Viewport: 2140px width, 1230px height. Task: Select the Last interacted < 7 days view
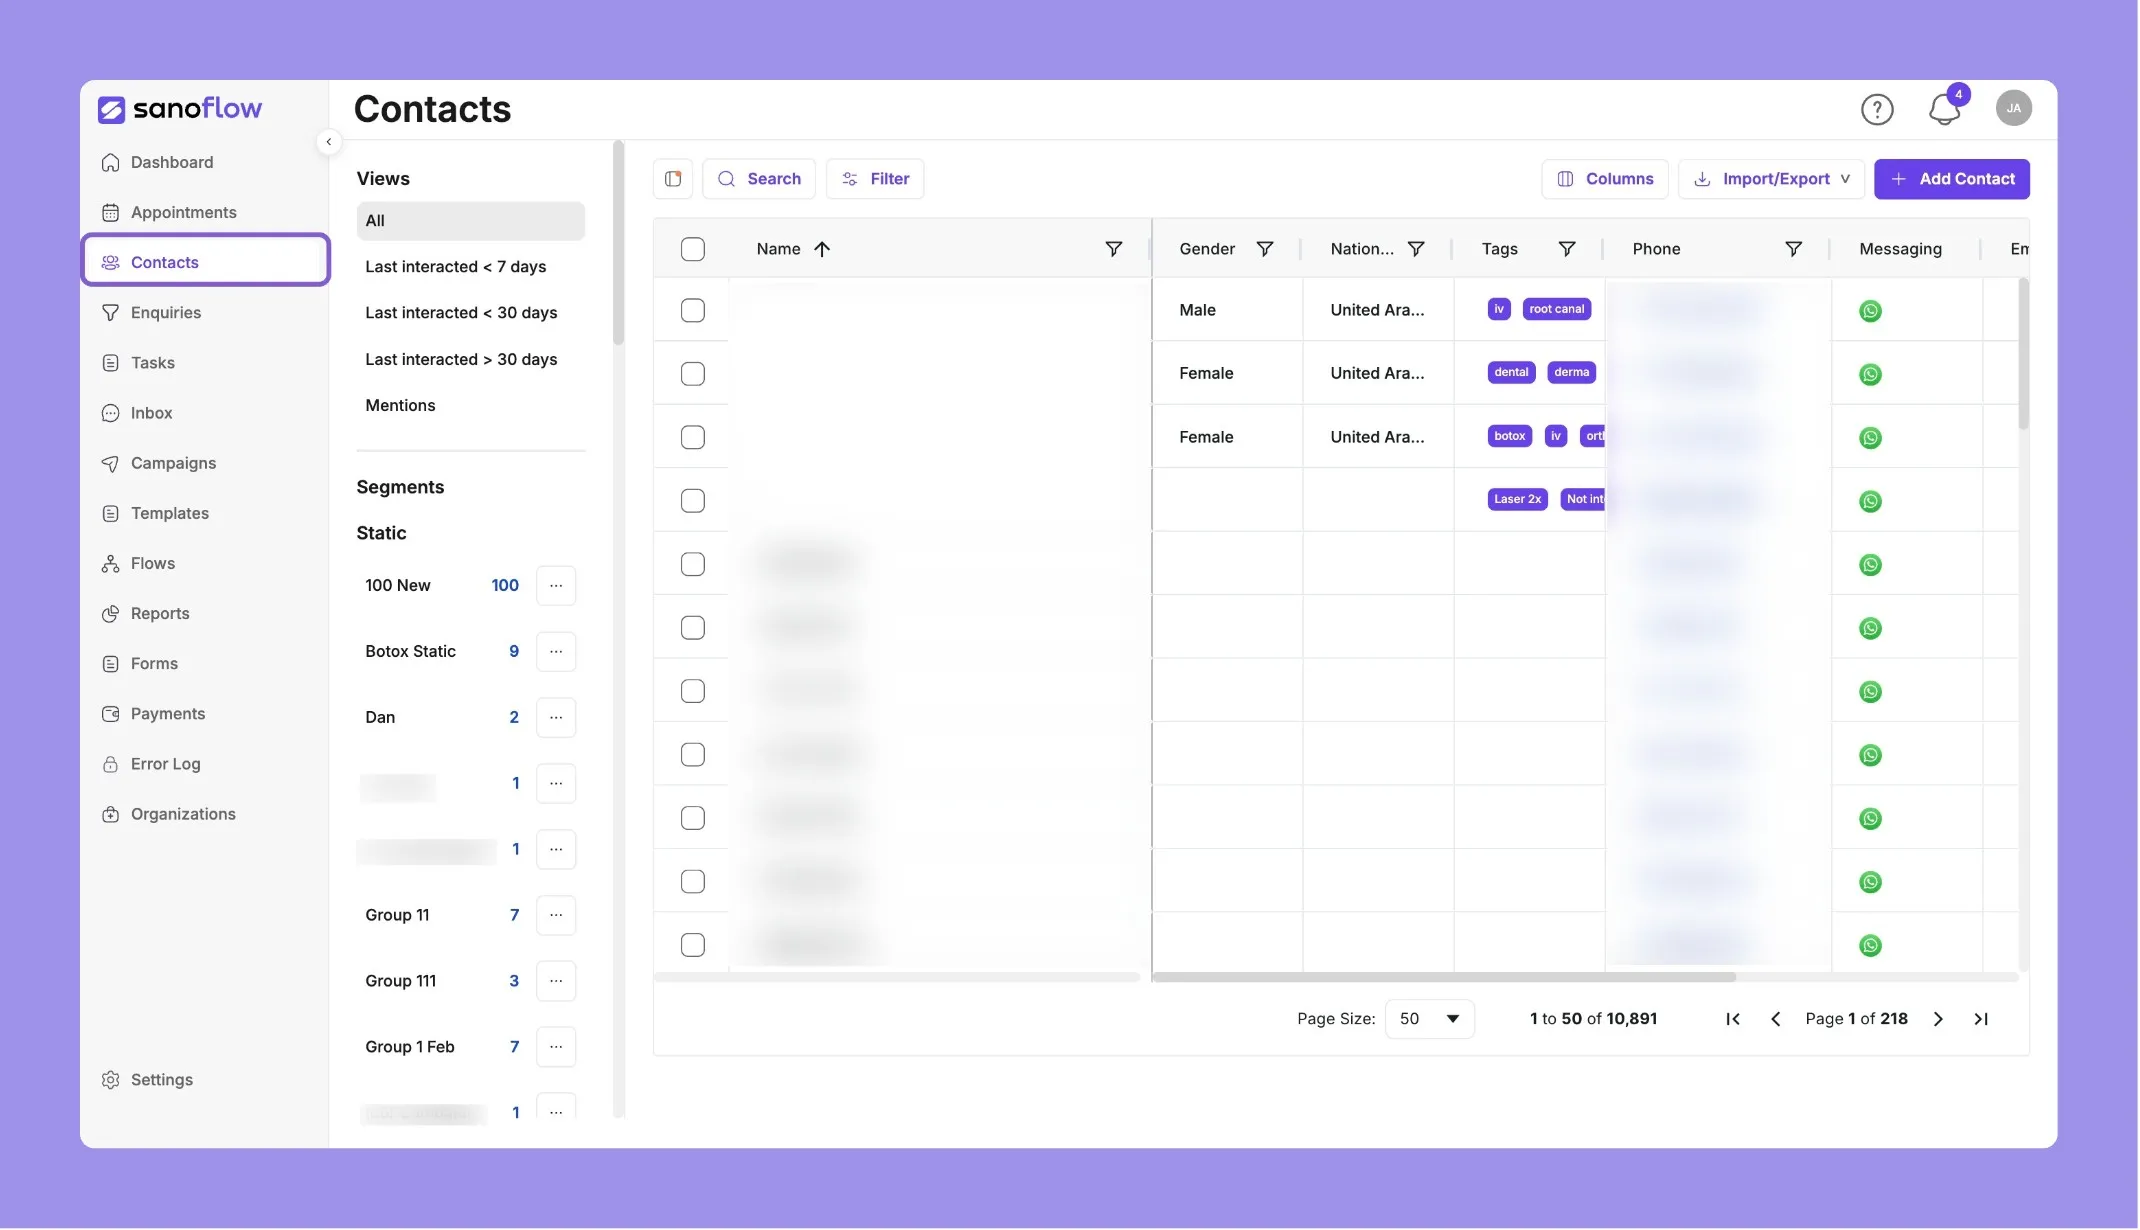(x=470, y=267)
